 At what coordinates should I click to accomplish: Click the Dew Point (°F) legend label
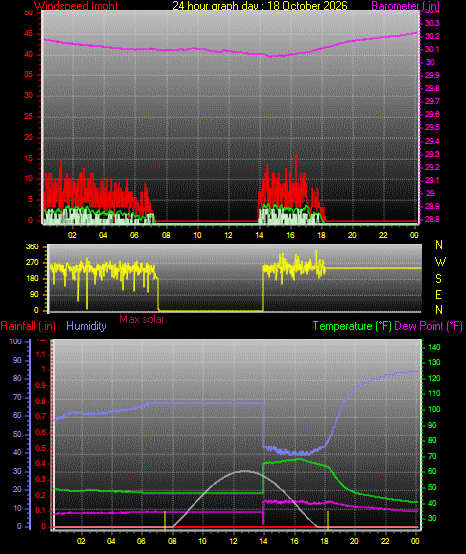click(428, 326)
